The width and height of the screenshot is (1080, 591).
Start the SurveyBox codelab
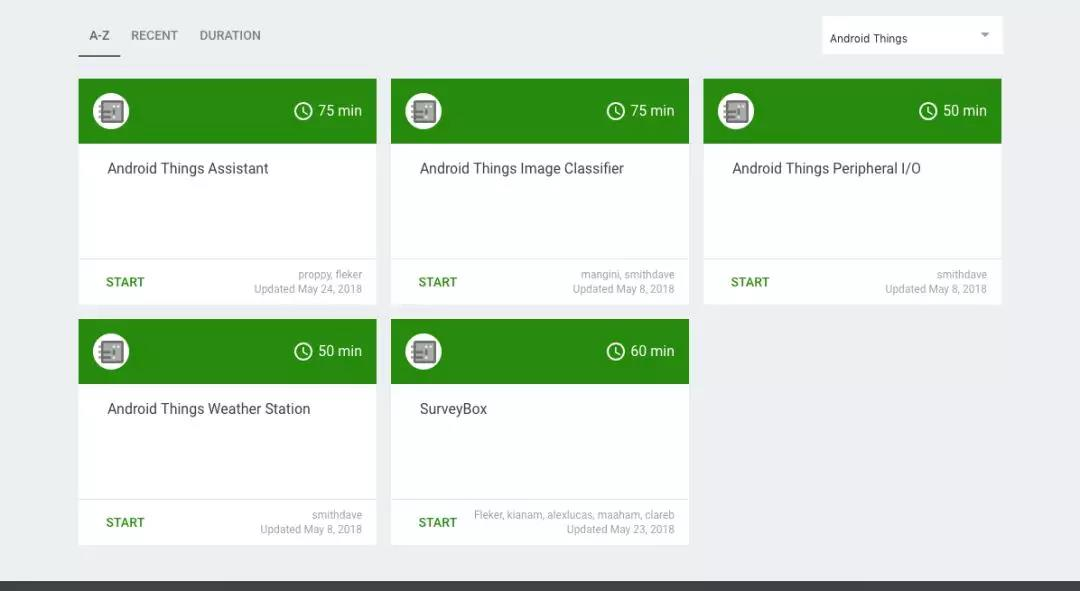point(437,522)
